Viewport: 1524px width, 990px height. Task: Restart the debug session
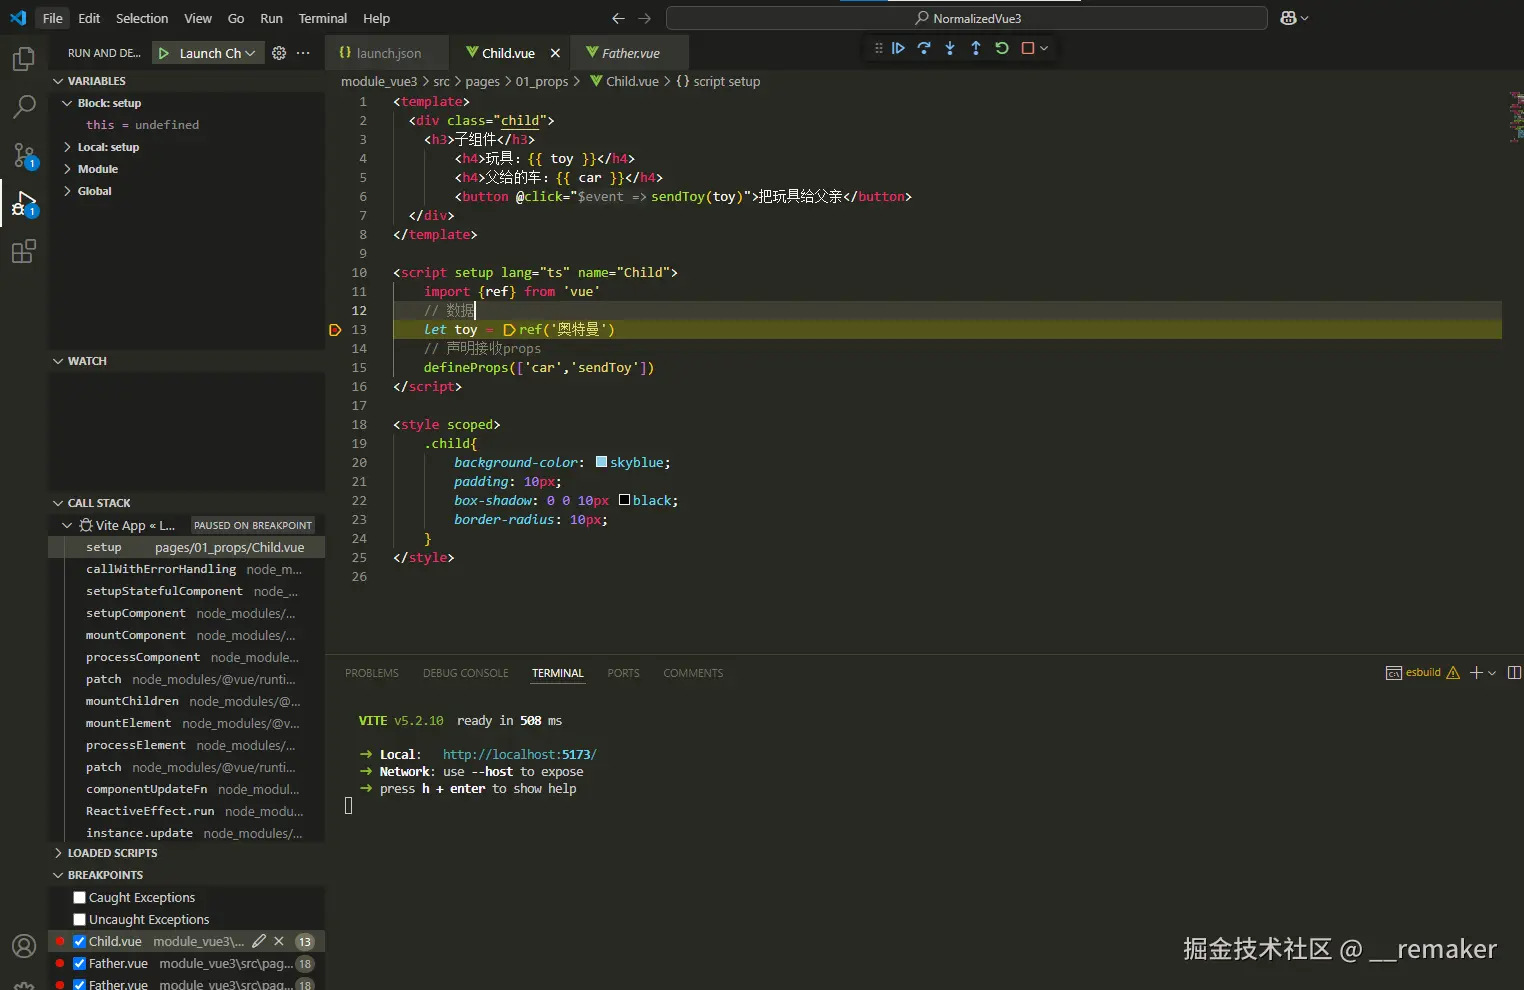tap(1002, 48)
